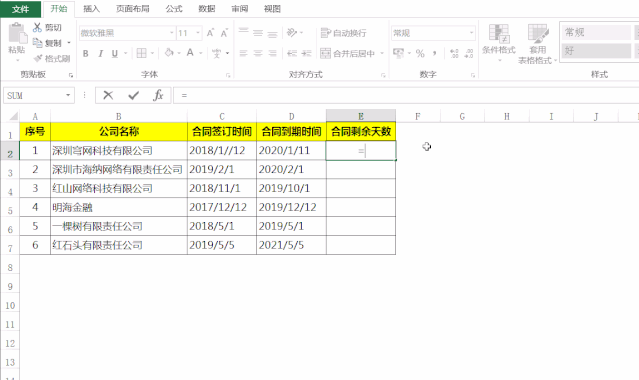This screenshot has width=639, height=380.
Task: Open the font name dropdown
Action: point(172,33)
